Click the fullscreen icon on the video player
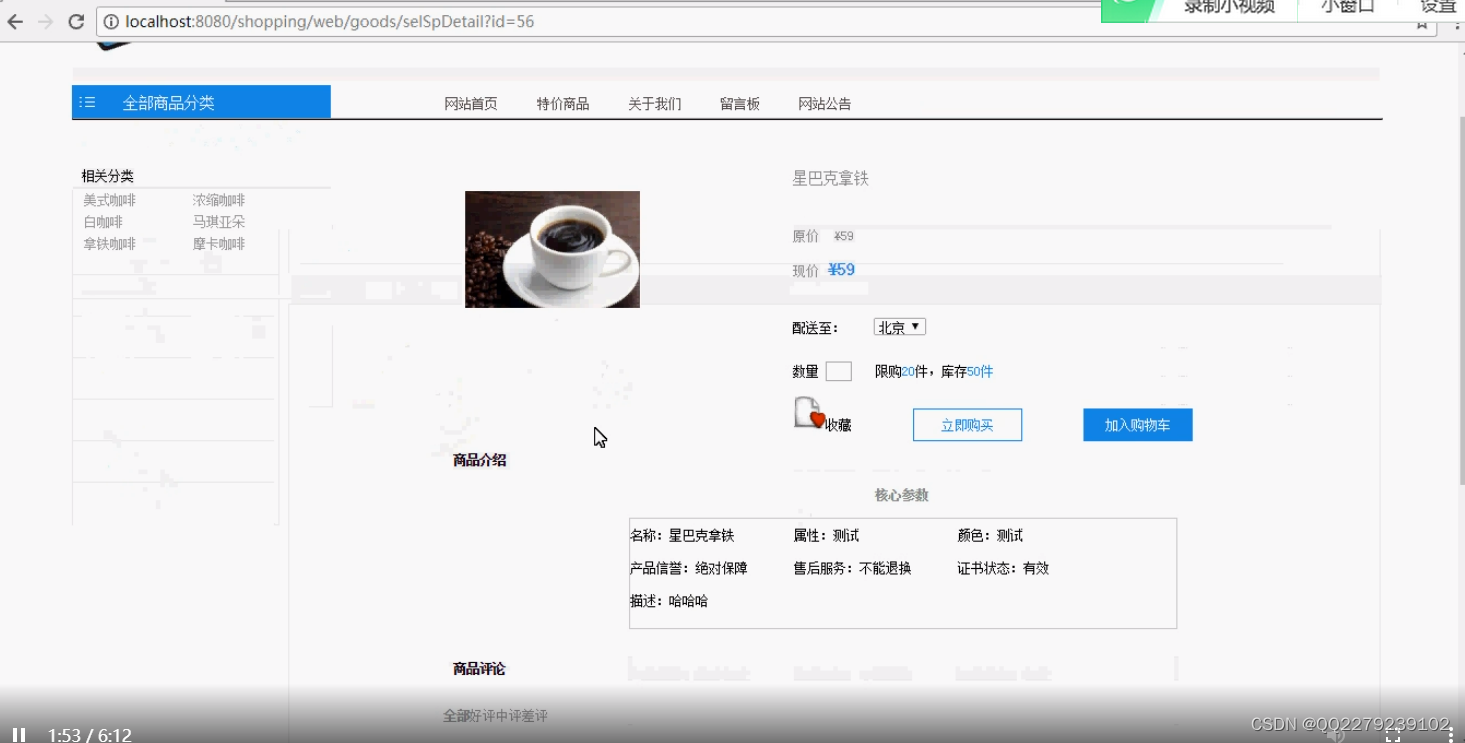 [1393, 737]
